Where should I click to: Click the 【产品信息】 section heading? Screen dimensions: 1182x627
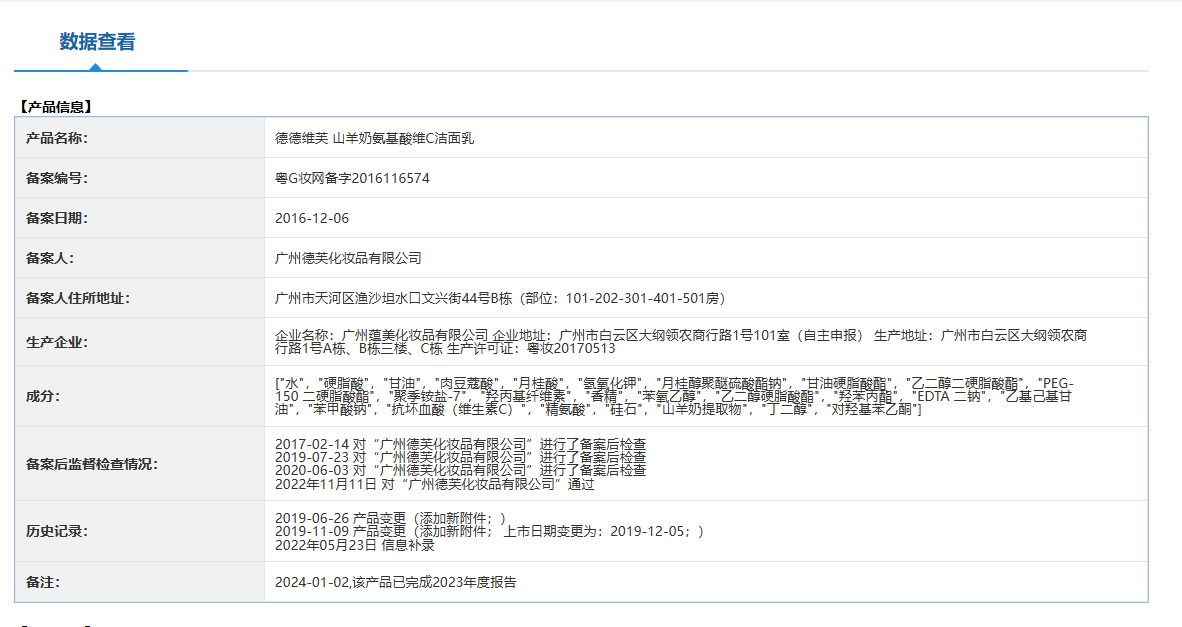tap(56, 107)
